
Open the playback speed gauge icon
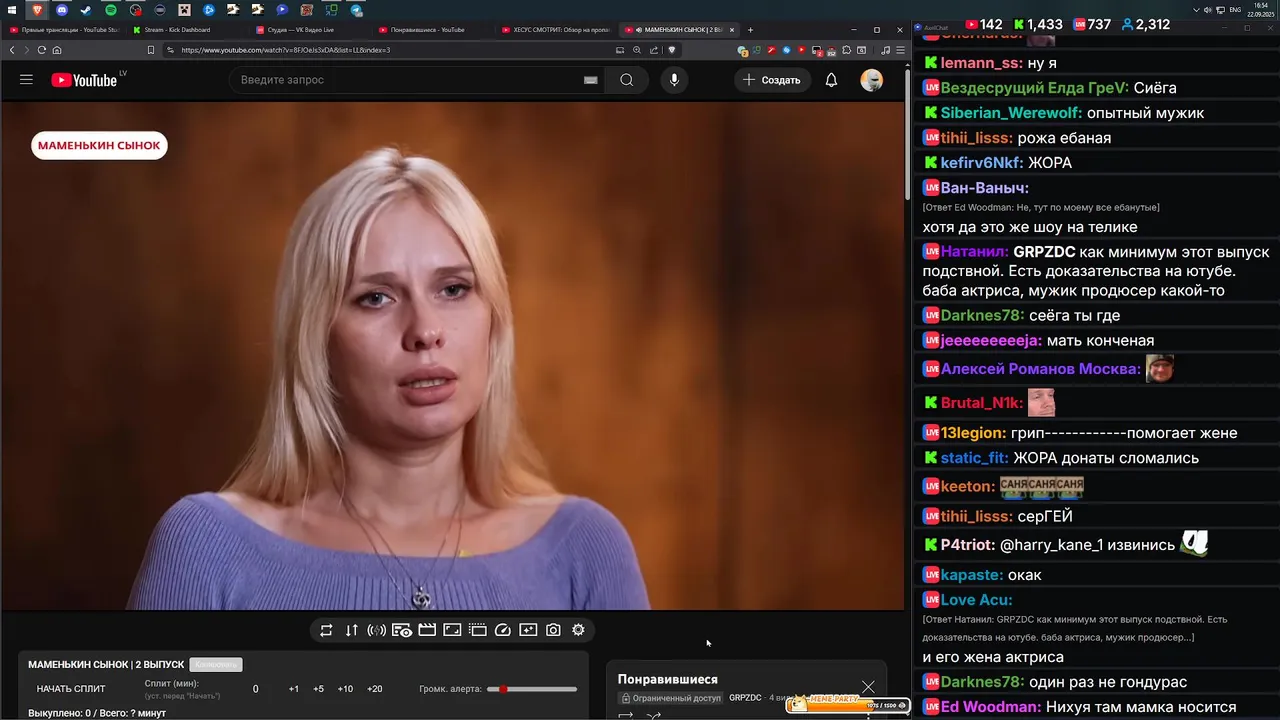[503, 630]
